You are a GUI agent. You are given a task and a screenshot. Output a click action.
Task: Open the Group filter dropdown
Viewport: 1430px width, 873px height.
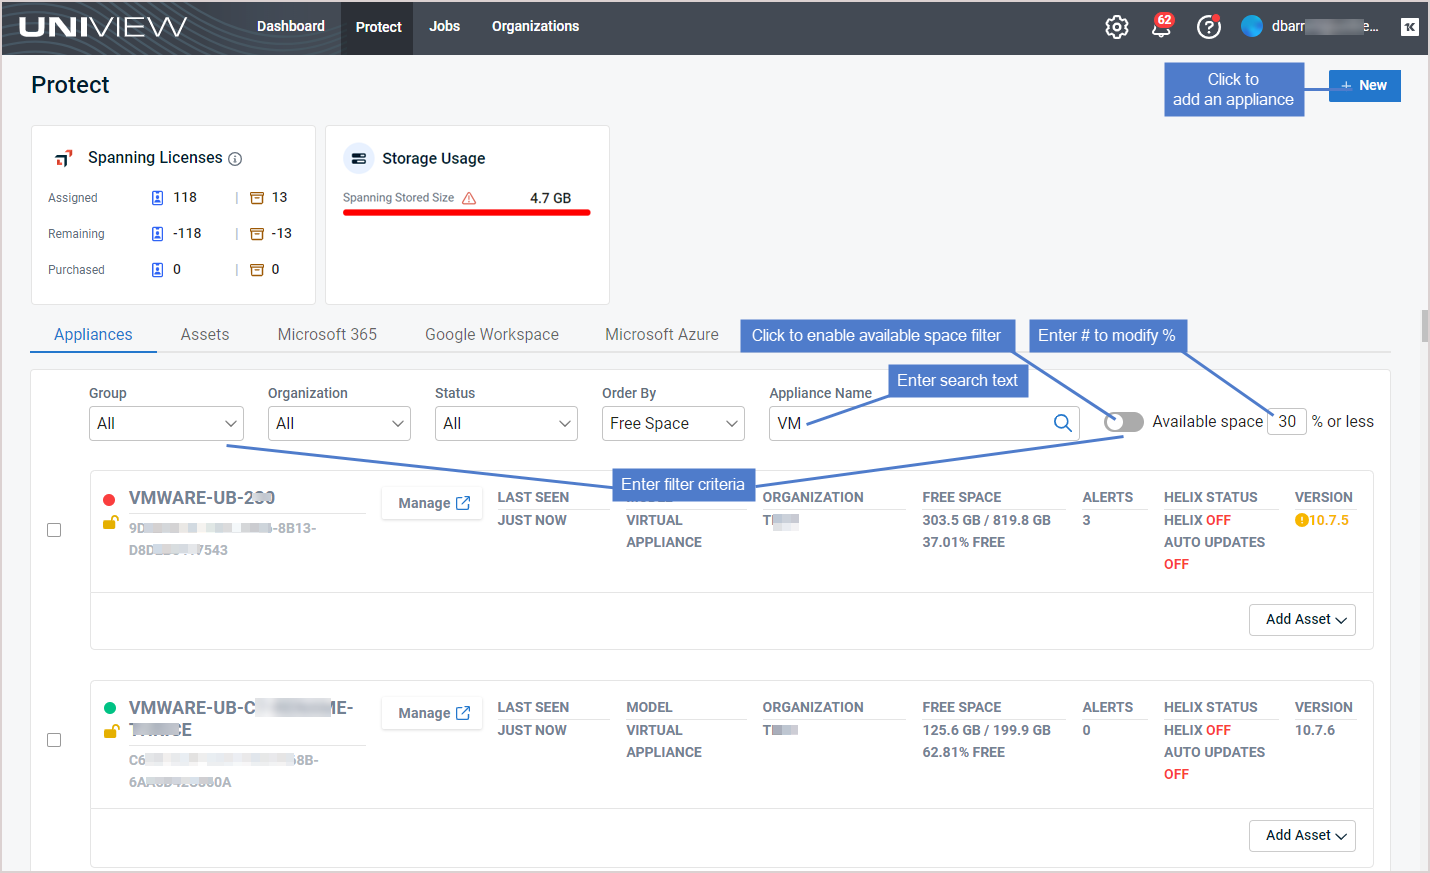[x=166, y=423]
